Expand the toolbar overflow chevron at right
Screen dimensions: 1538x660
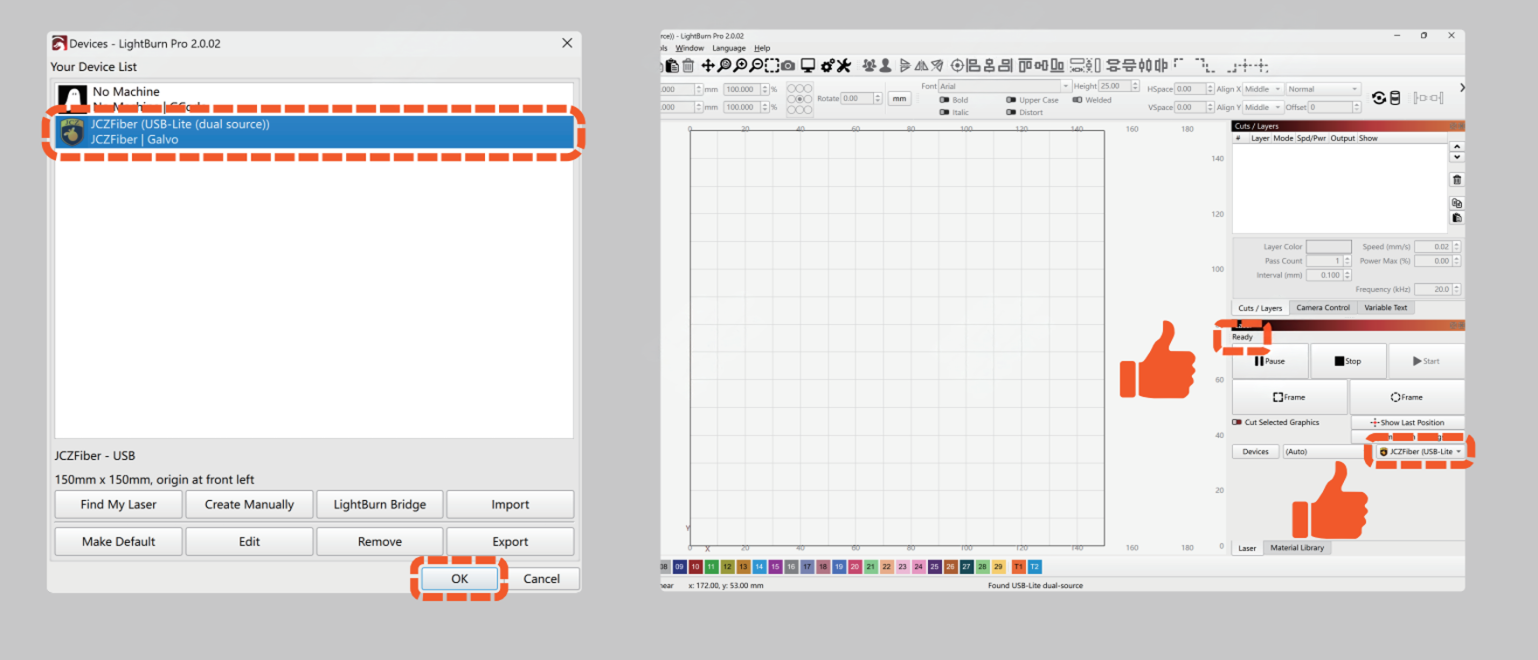pos(1462,88)
